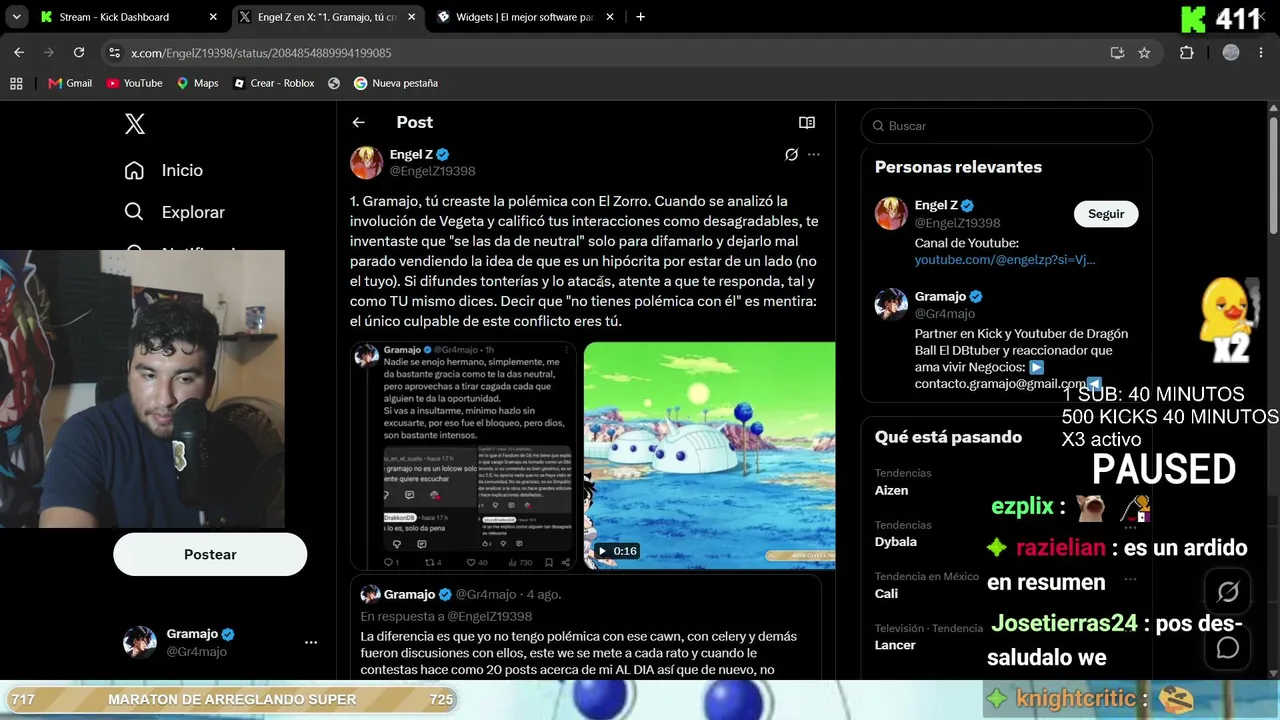The width and height of the screenshot is (1280, 720).
Task: Close the Widgets tab
Action: [x=610, y=17]
